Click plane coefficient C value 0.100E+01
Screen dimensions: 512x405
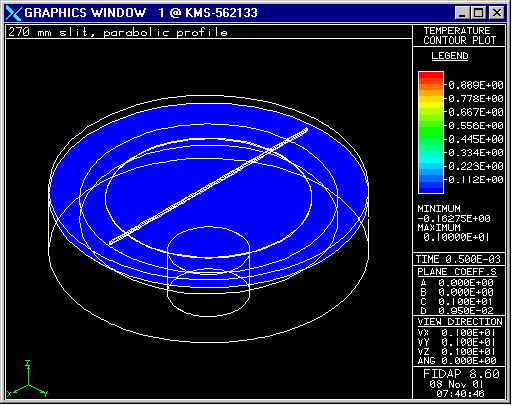coord(466,302)
